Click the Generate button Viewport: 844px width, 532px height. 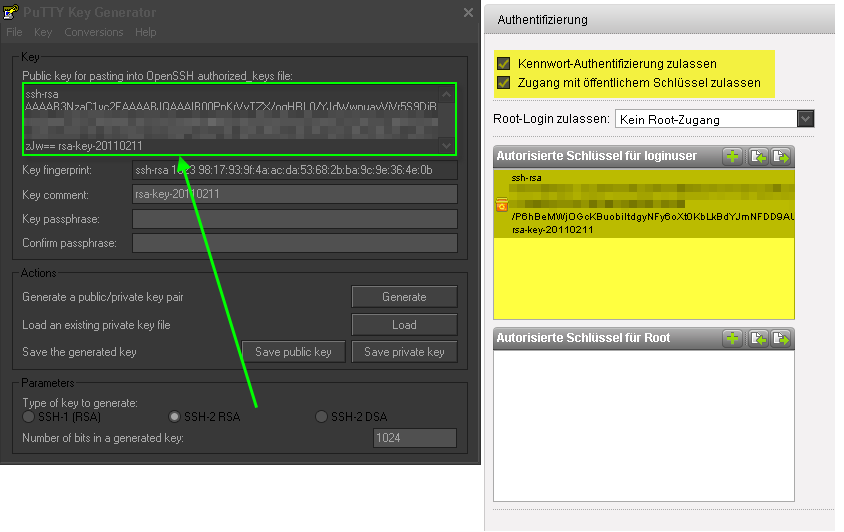tap(404, 297)
